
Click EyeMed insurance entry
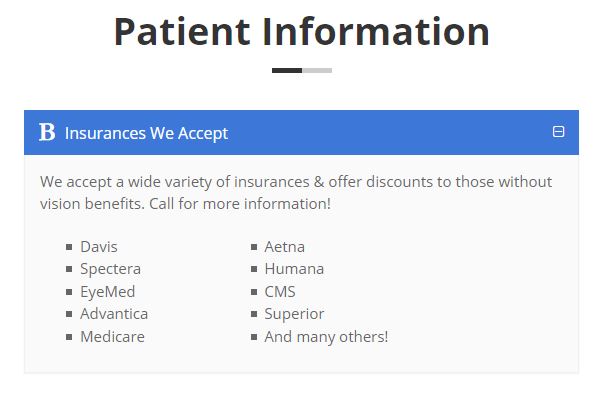click(x=108, y=292)
